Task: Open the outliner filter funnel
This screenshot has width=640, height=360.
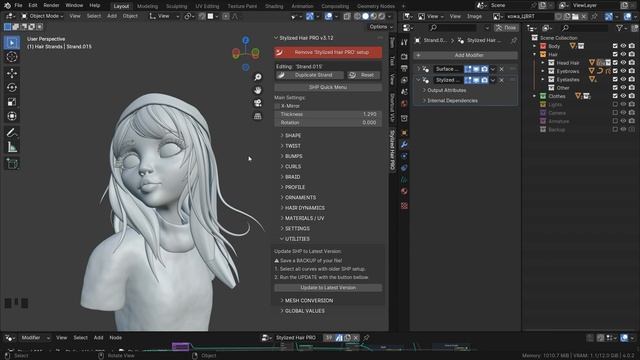Action: (x=620, y=28)
